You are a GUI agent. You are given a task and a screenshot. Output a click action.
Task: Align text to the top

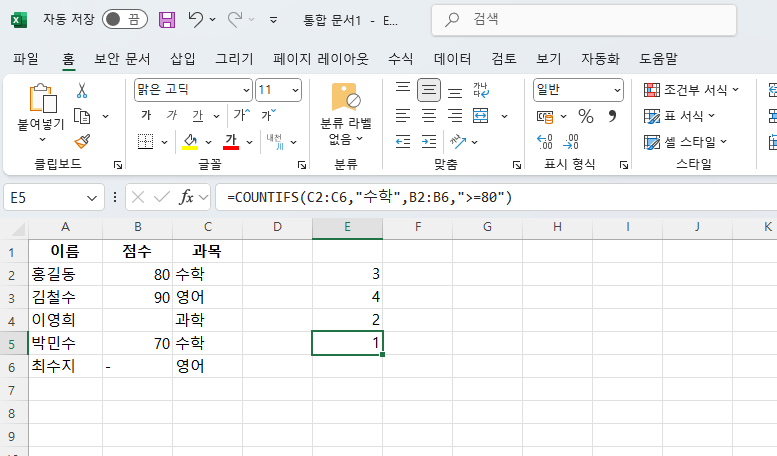coord(403,90)
